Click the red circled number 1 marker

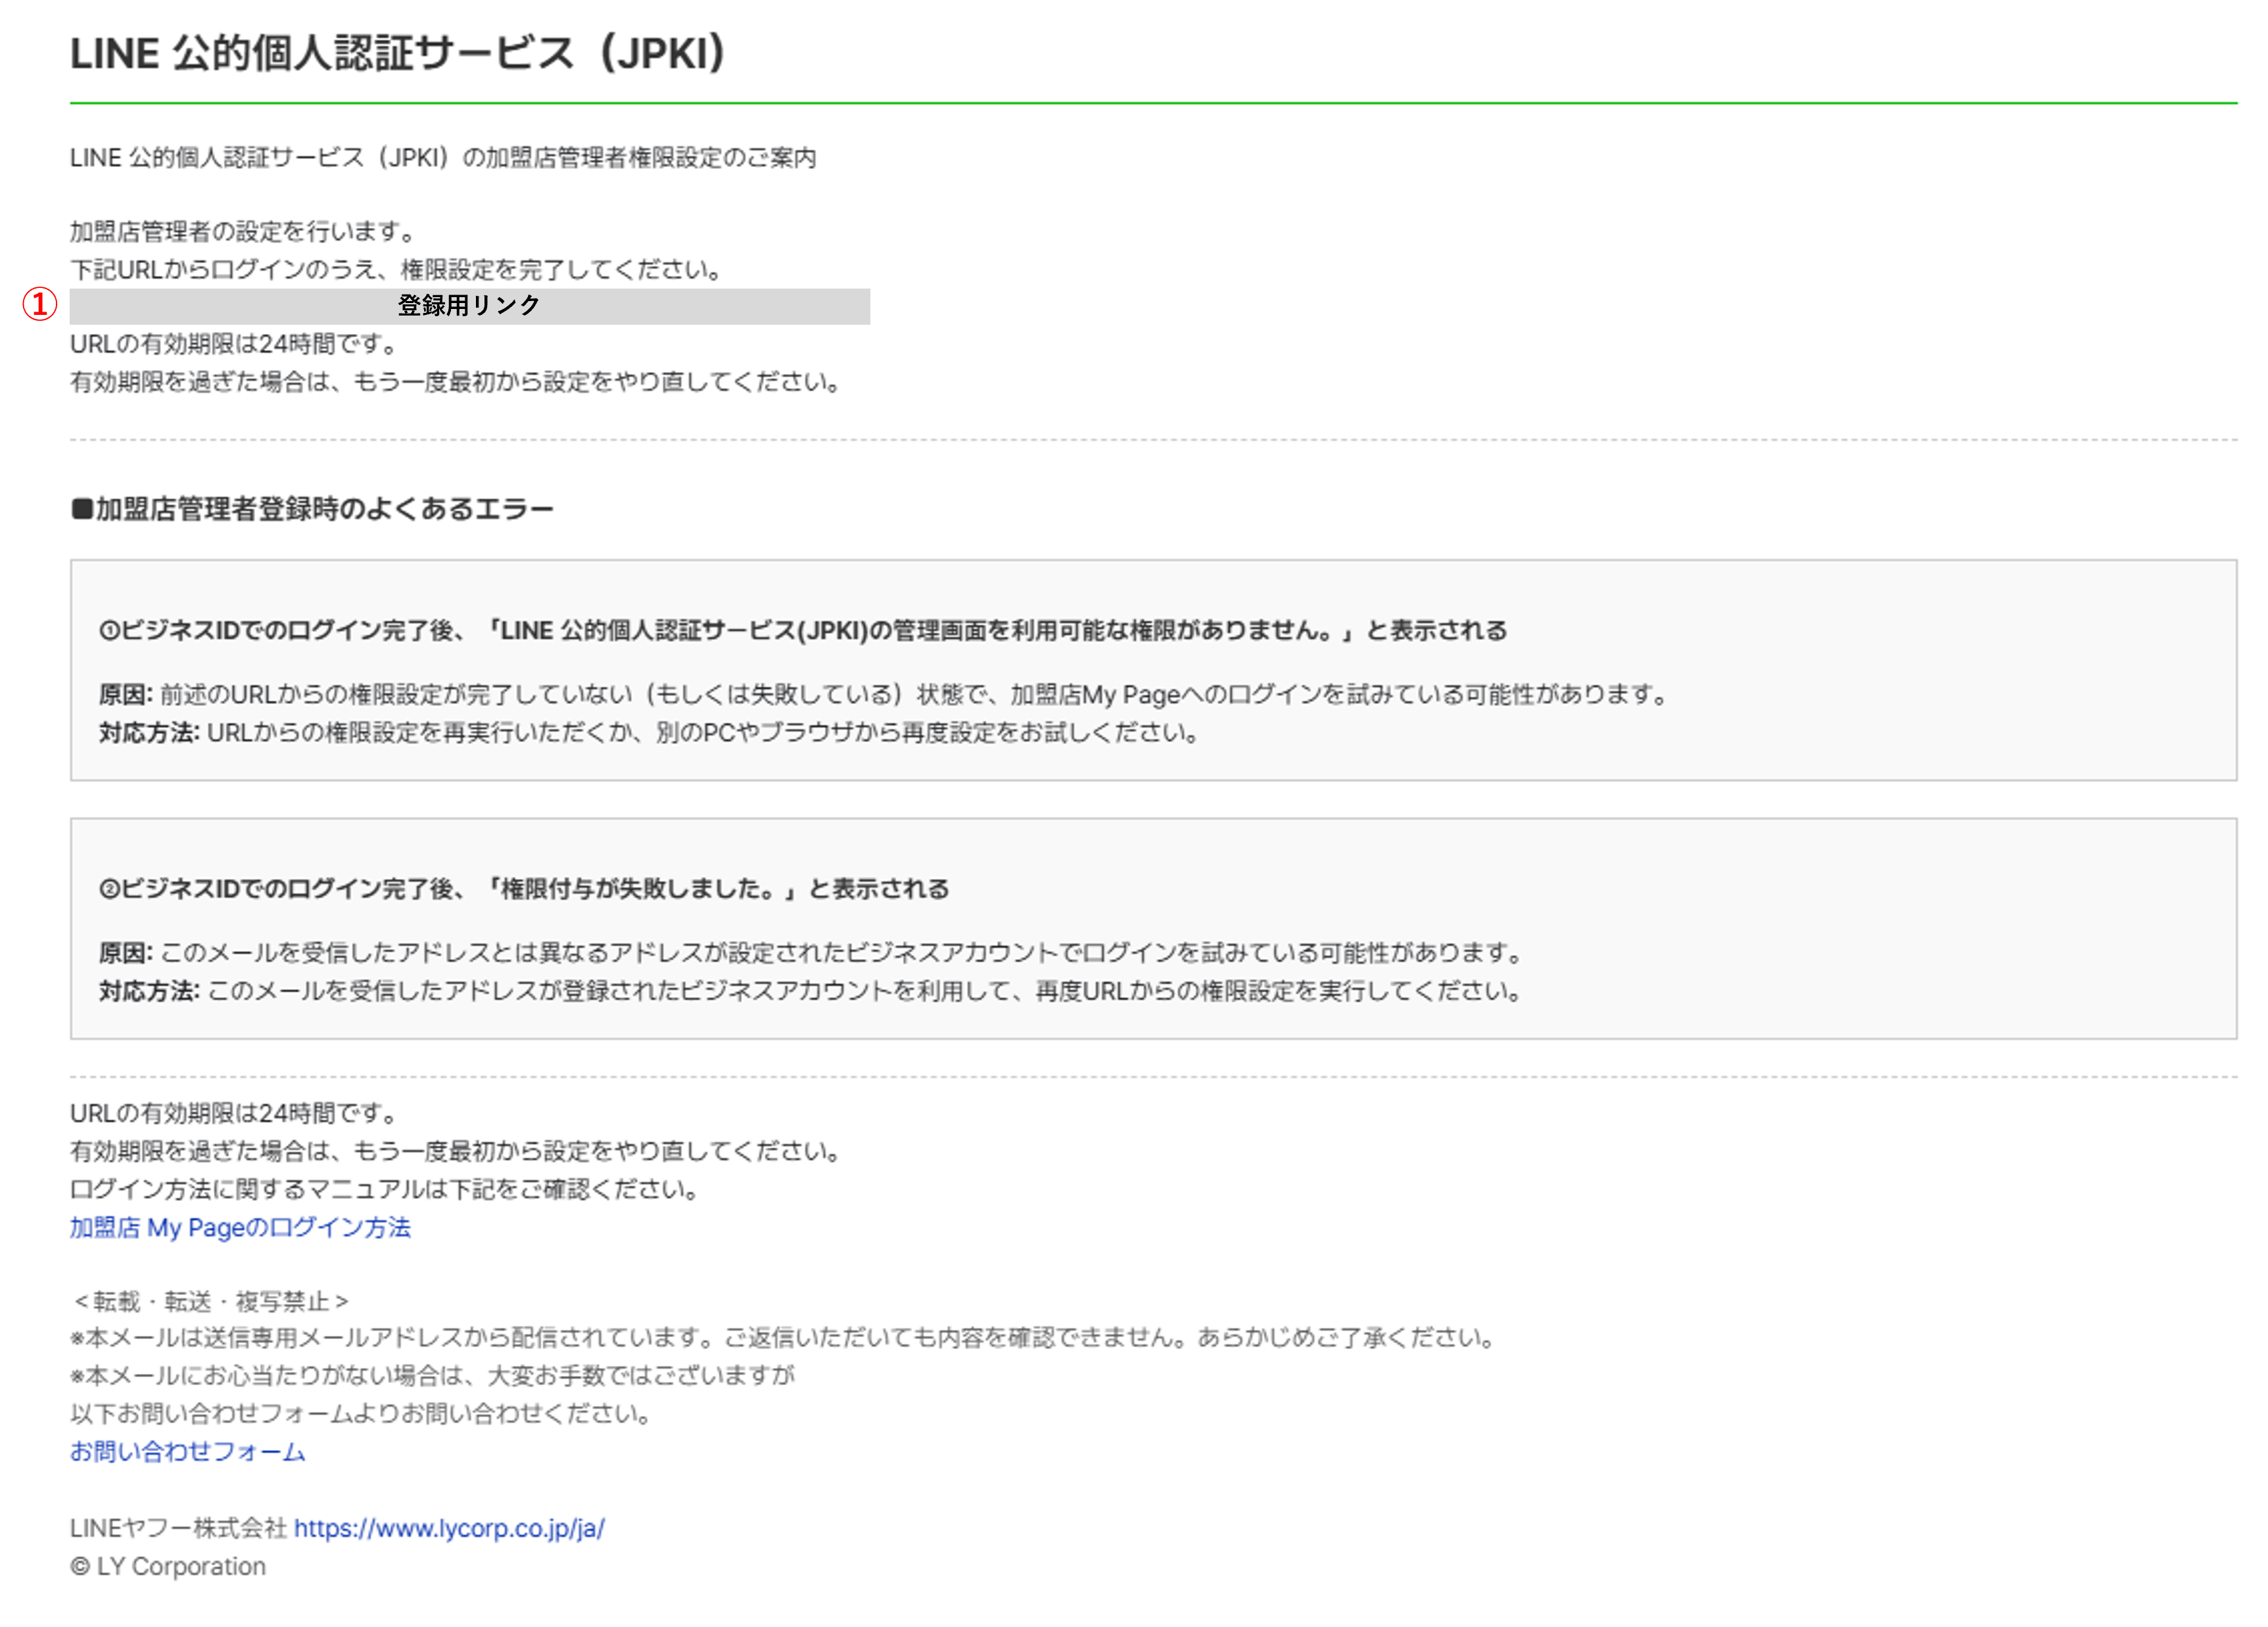click(39, 305)
